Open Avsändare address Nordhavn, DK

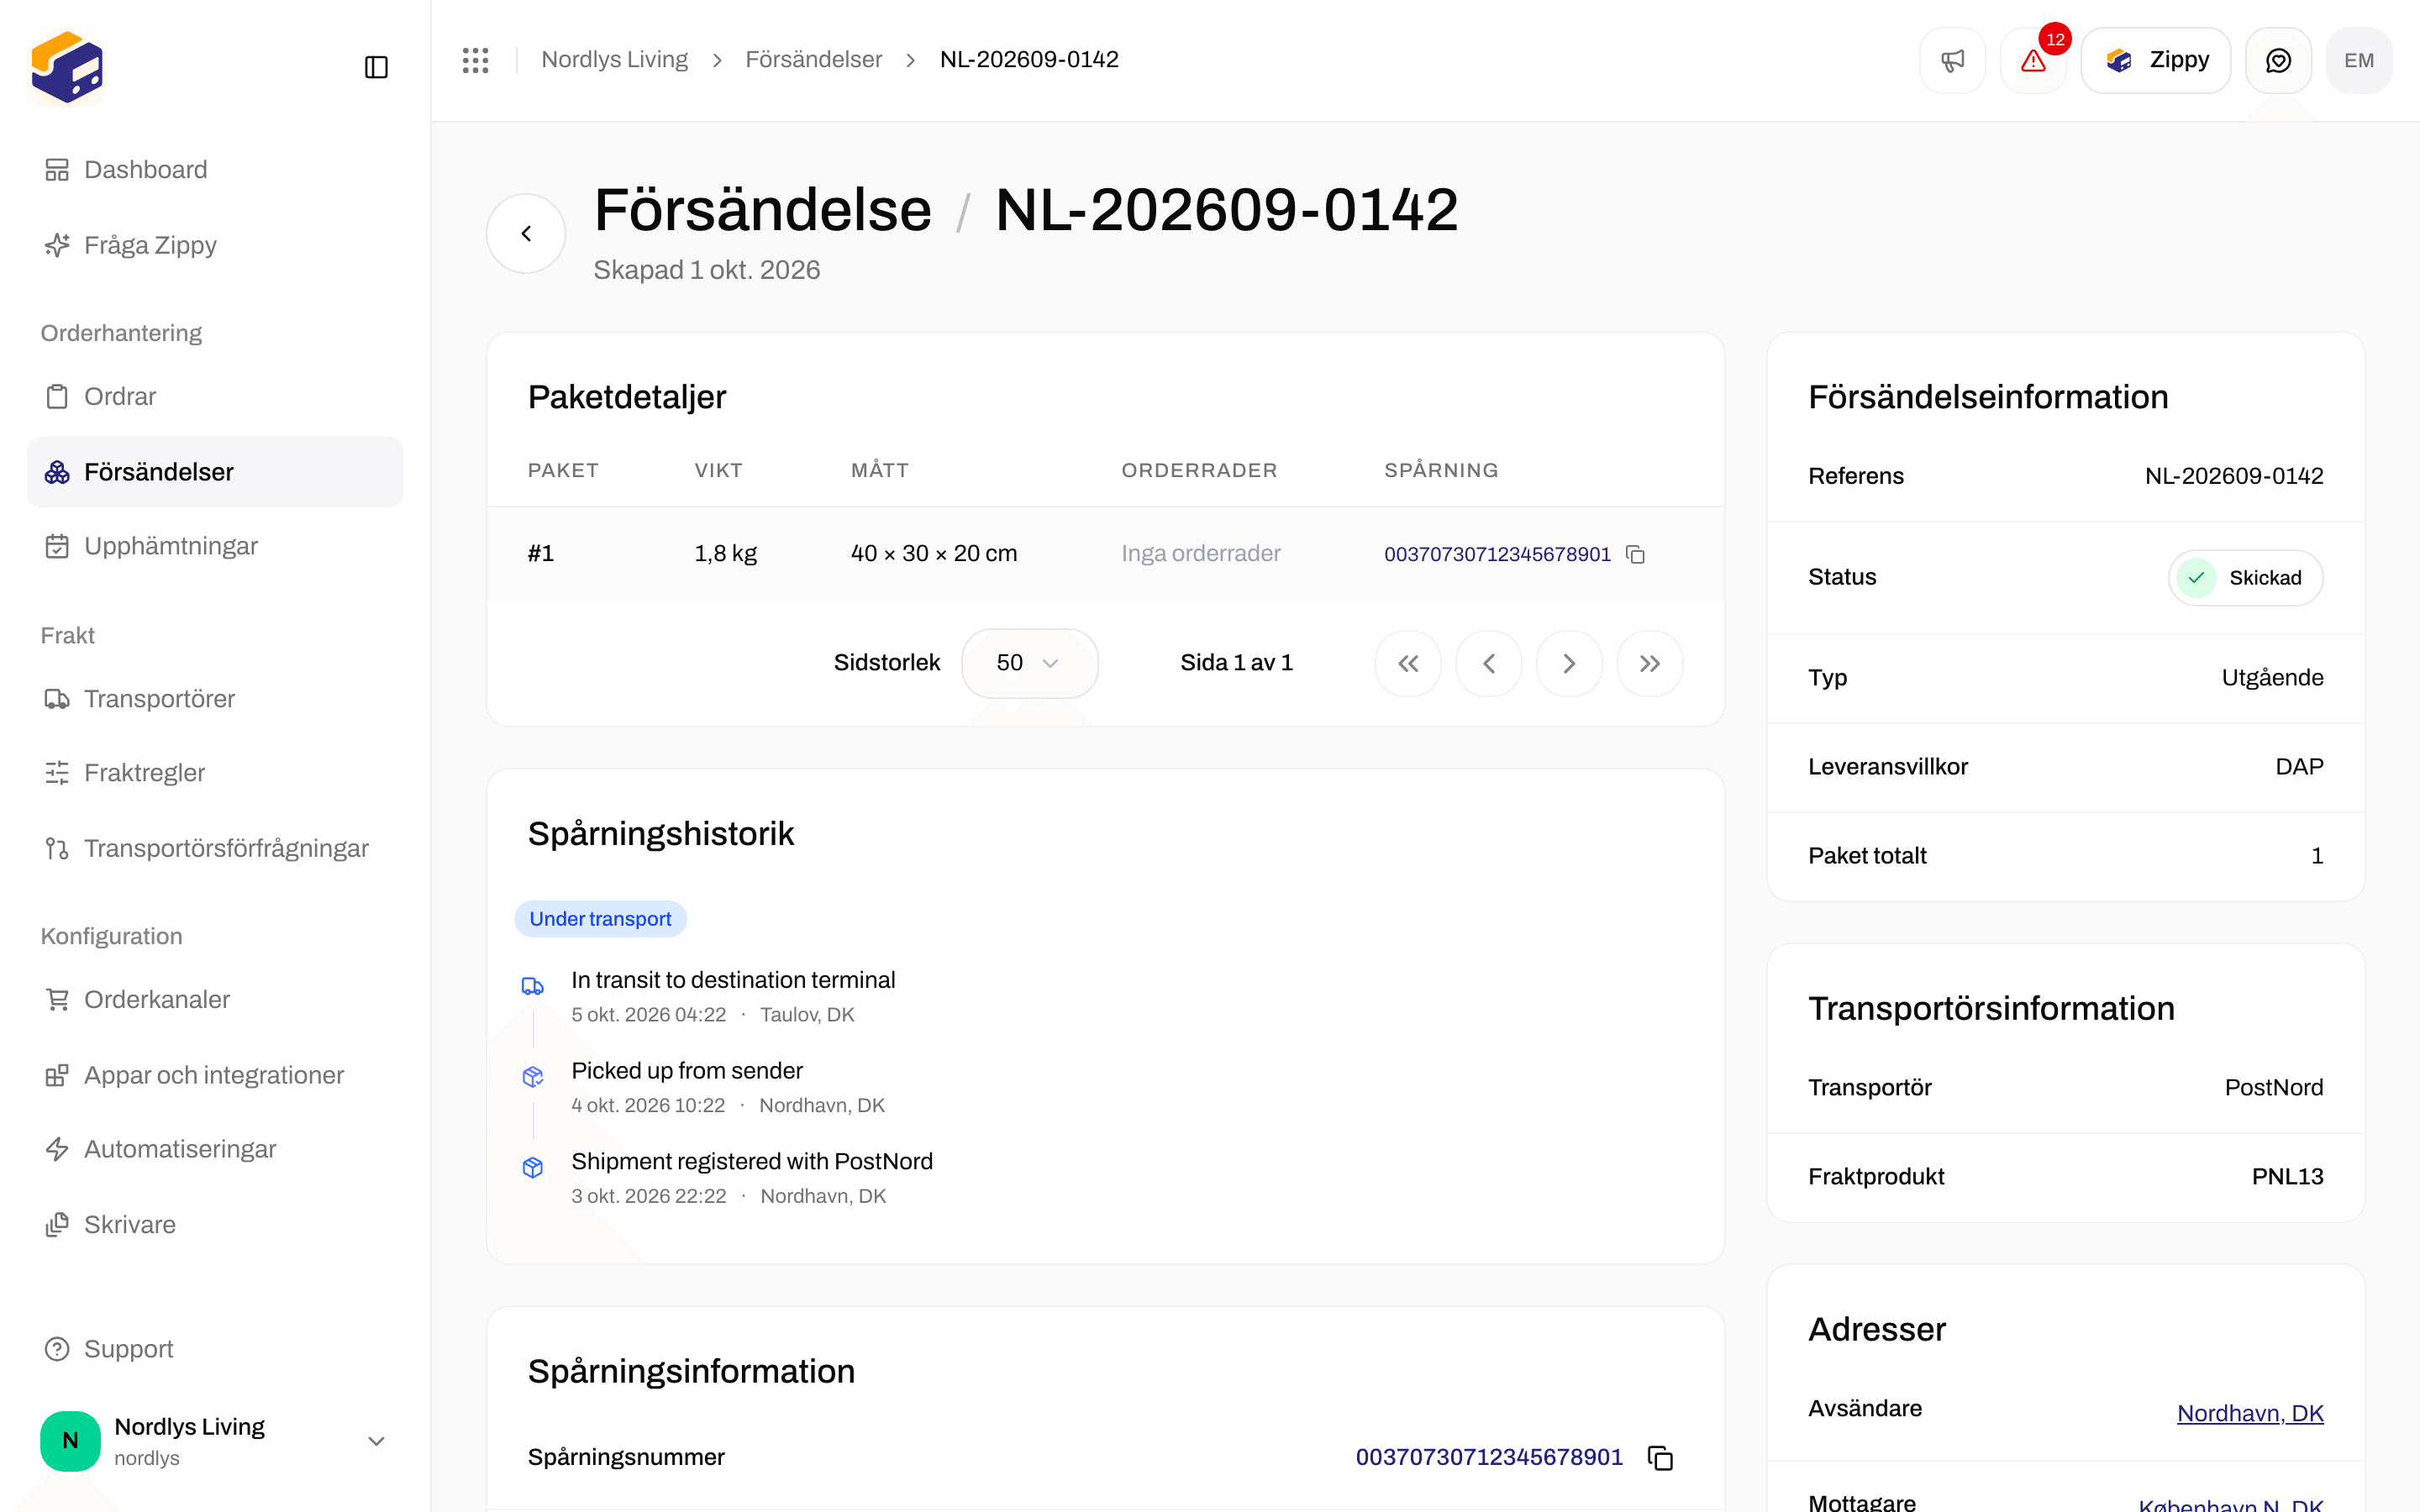click(2250, 1413)
